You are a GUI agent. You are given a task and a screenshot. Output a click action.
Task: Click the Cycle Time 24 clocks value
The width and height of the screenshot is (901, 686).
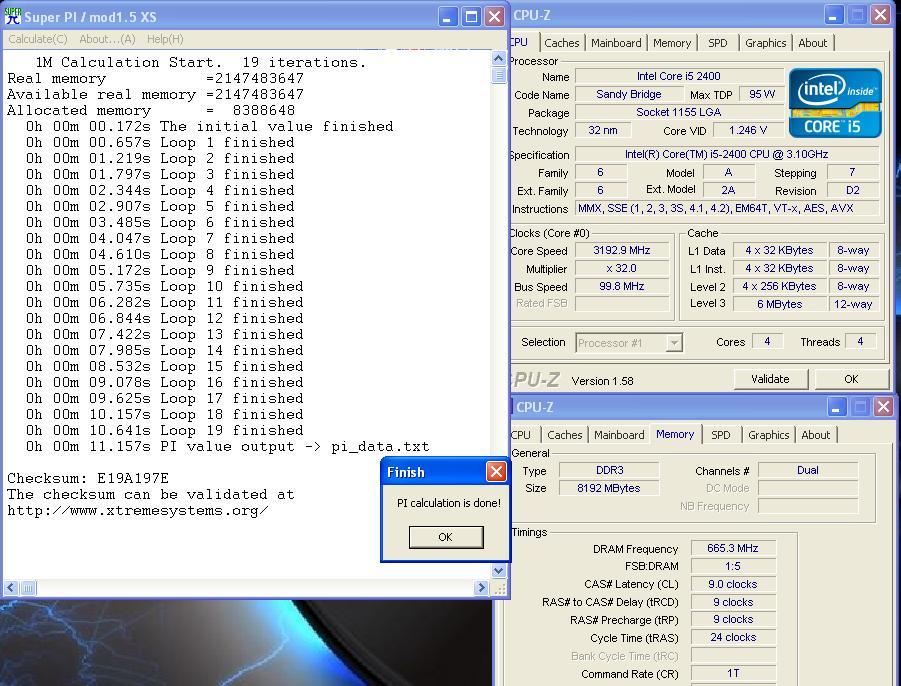point(733,638)
